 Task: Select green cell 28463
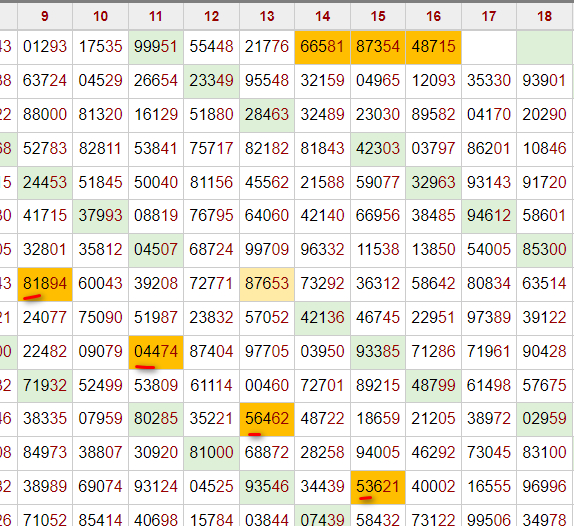[267, 115]
